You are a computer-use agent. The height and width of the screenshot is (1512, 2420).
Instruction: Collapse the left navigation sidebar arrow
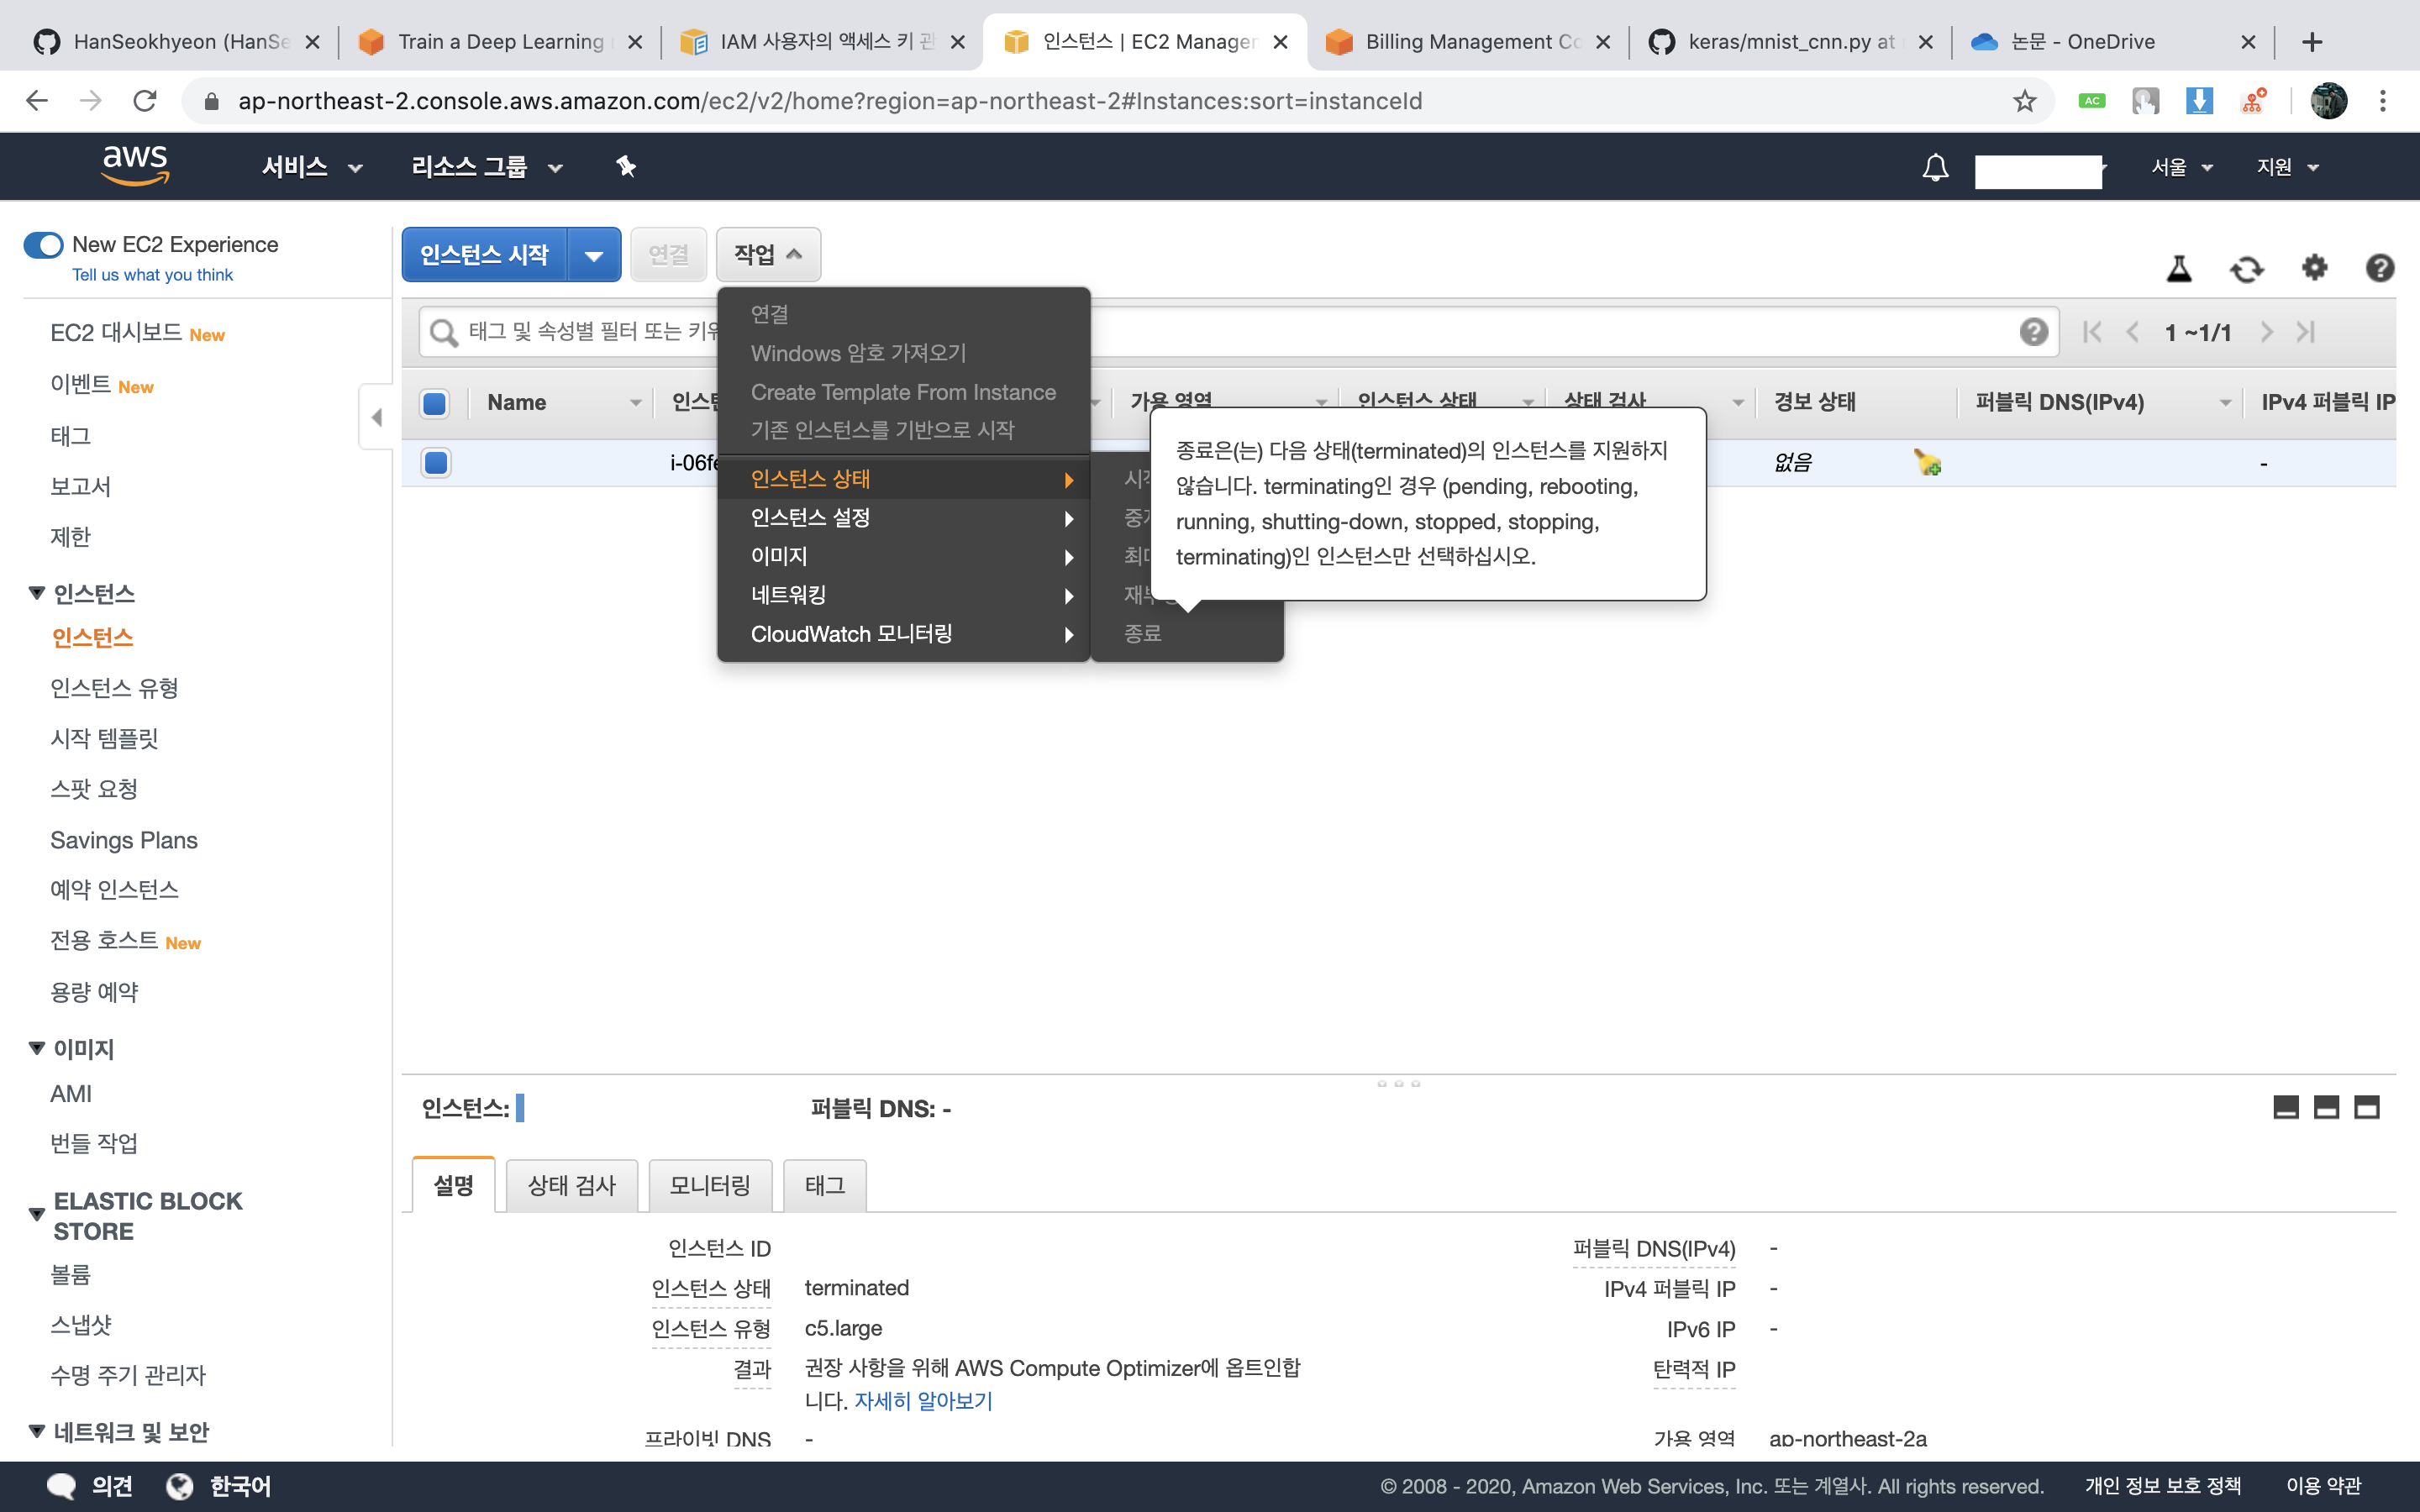pyautogui.click(x=376, y=417)
